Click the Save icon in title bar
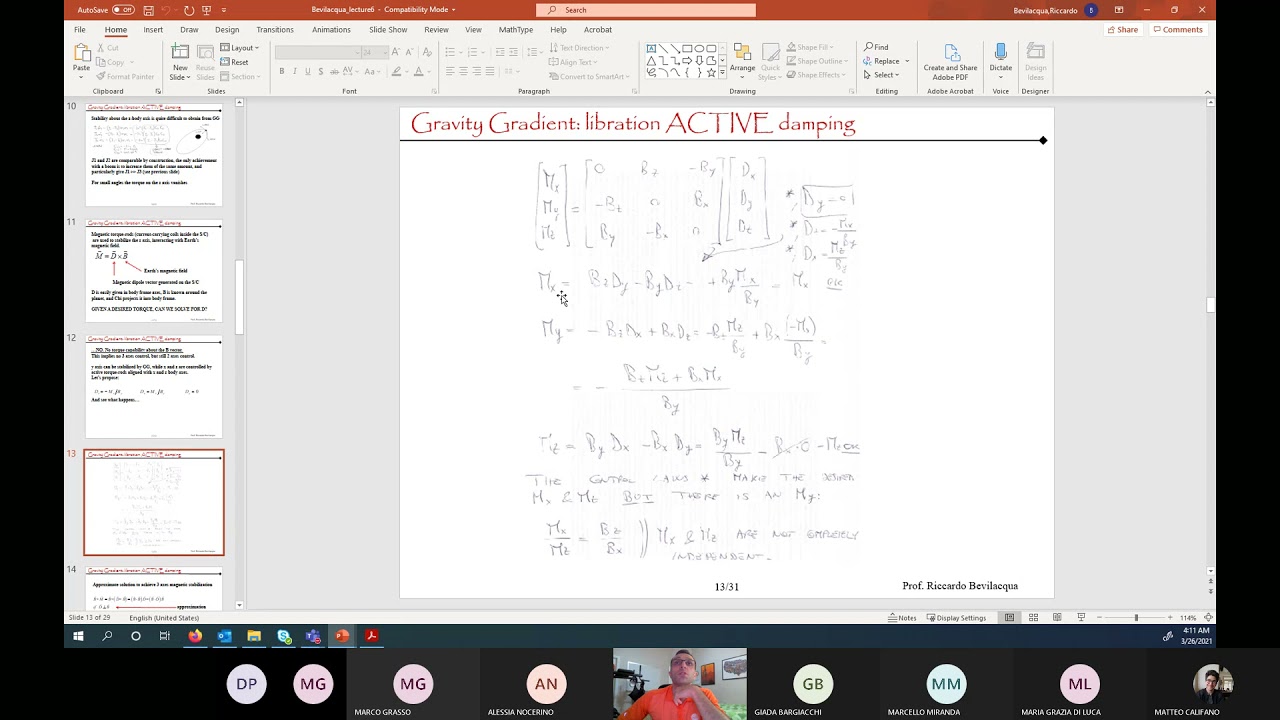 coord(148,10)
